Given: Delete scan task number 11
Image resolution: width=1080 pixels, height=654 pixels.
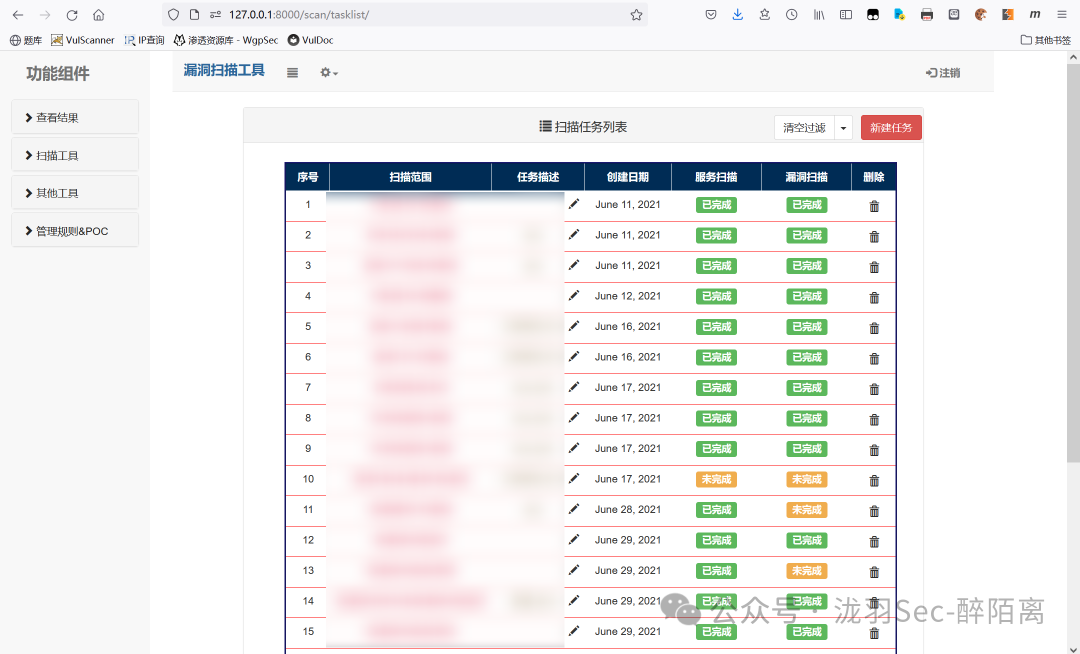Looking at the screenshot, I should pos(874,511).
